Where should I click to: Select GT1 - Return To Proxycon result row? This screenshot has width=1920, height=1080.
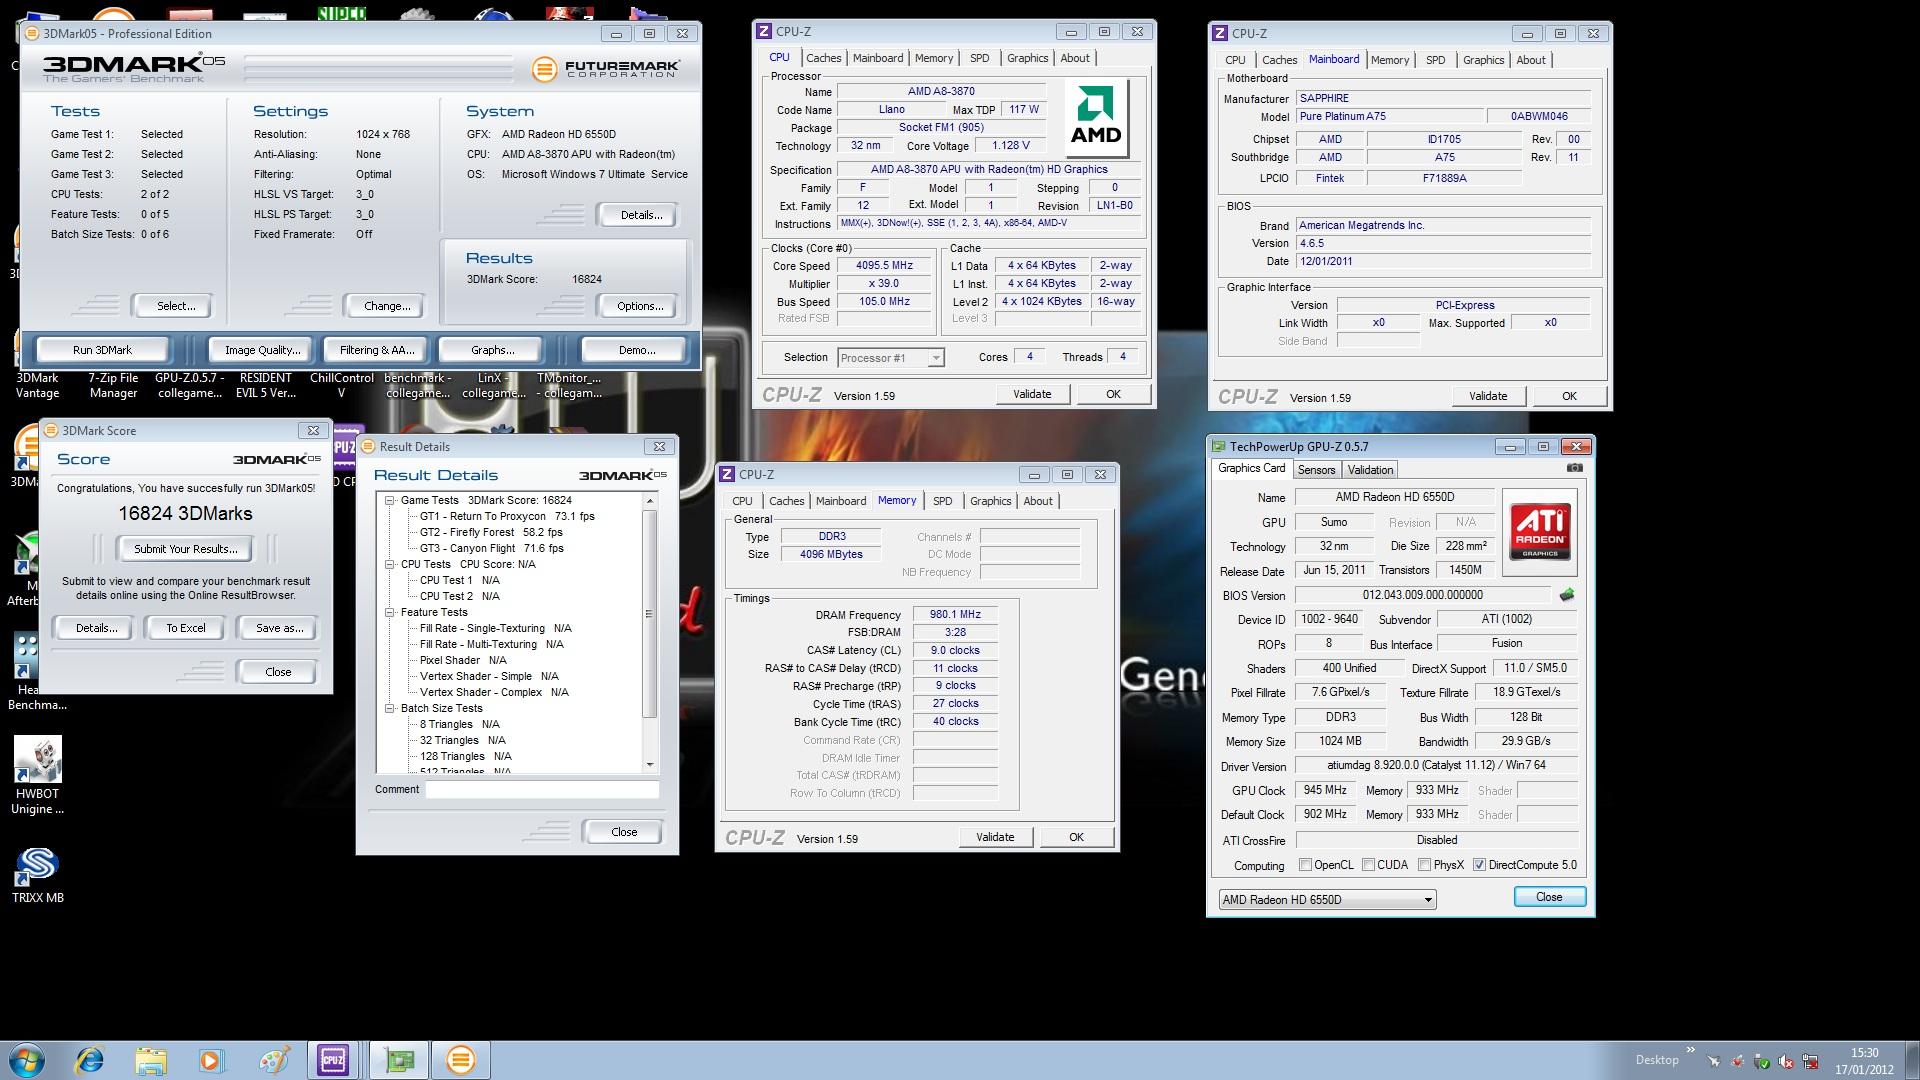507,516
